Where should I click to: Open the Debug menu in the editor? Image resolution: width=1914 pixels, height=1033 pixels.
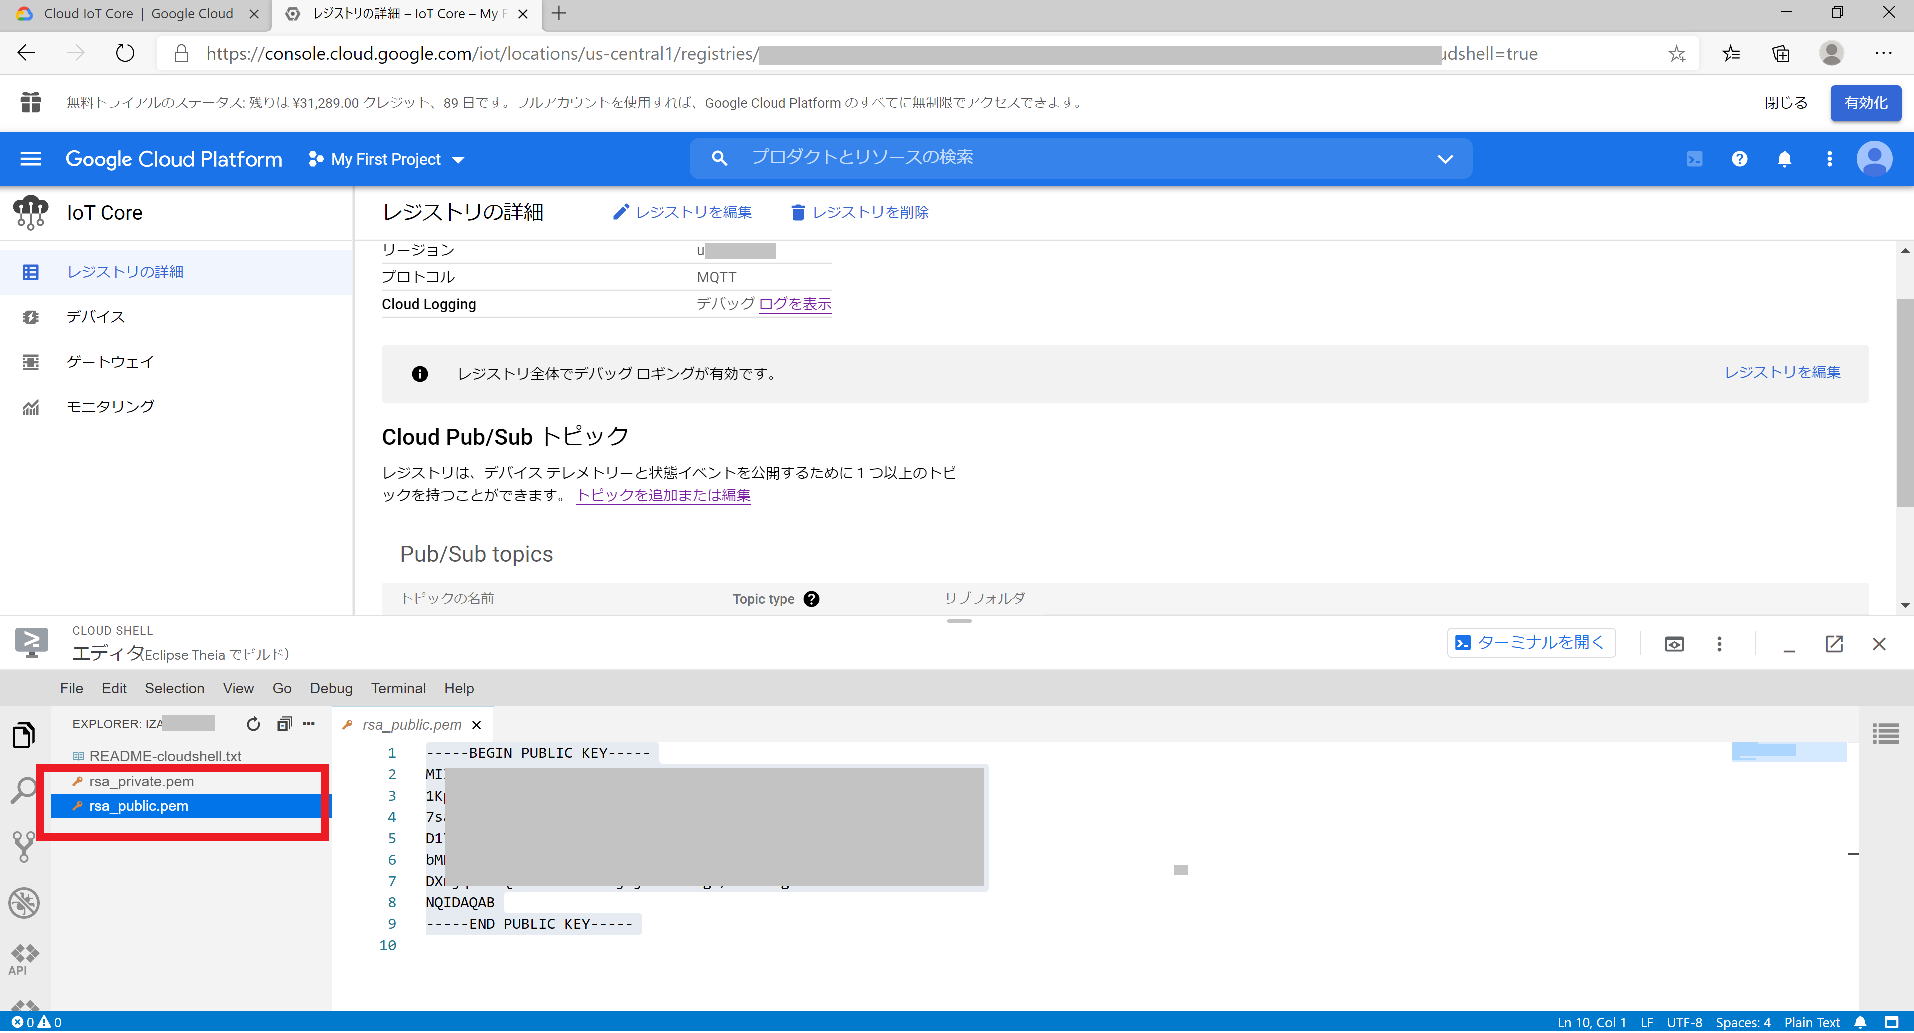331,688
